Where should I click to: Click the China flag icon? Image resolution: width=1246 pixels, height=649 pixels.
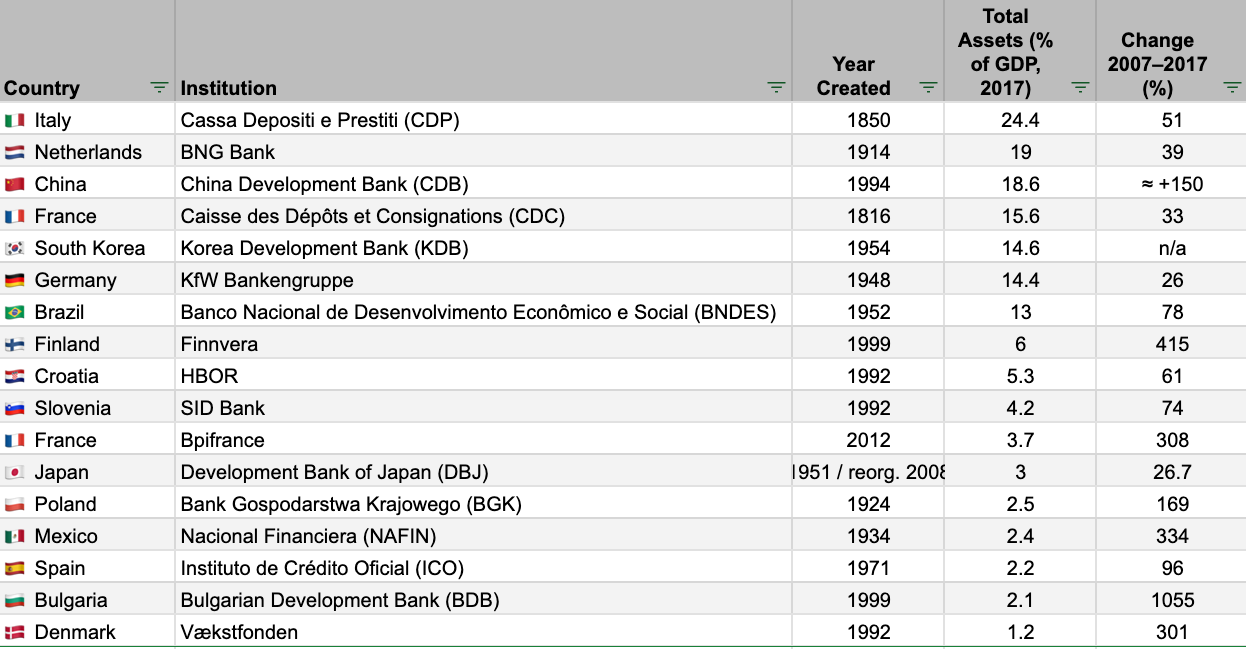point(15,184)
